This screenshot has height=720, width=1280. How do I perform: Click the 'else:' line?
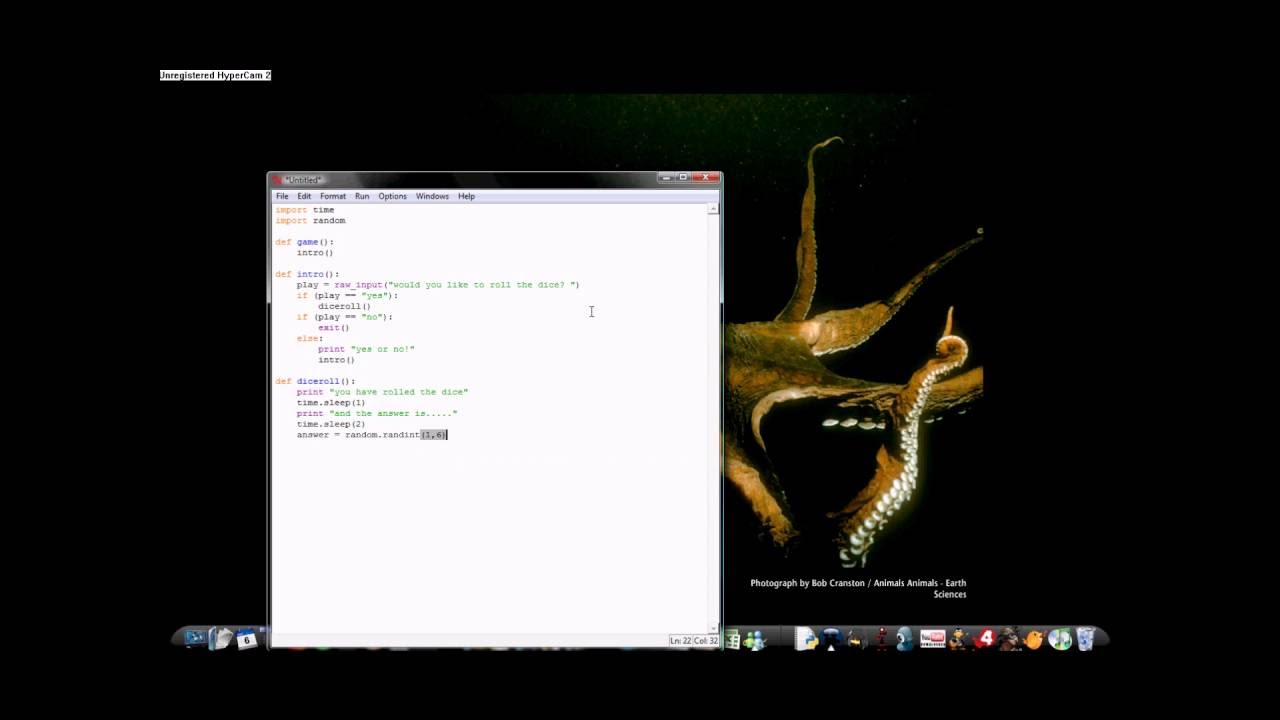(x=310, y=338)
